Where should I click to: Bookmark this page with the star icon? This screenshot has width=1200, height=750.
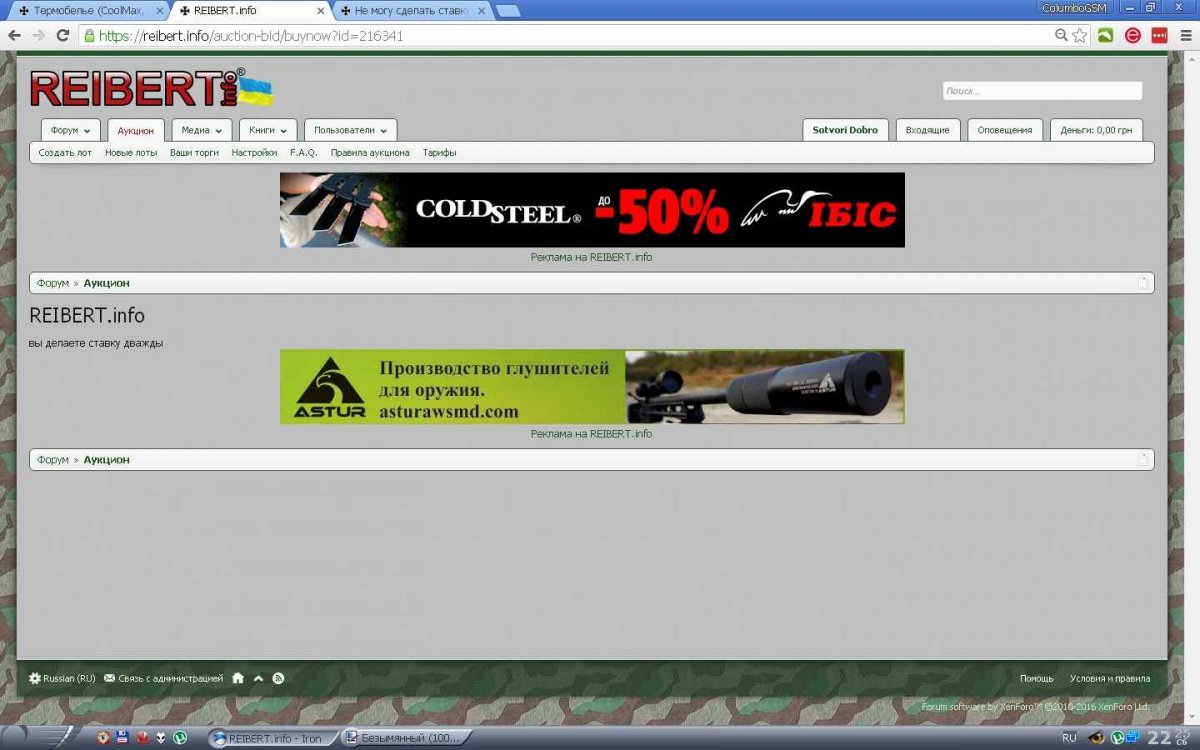(x=1080, y=35)
